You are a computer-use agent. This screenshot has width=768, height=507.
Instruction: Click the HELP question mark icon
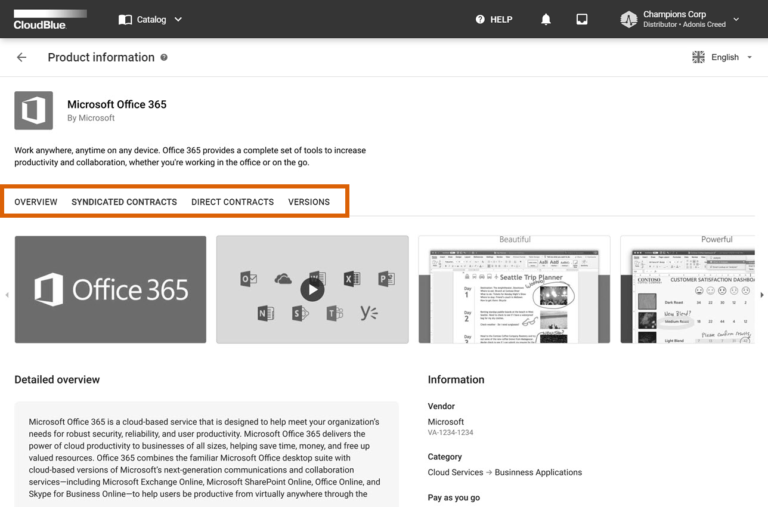pyautogui.click(x=480, y=19)
